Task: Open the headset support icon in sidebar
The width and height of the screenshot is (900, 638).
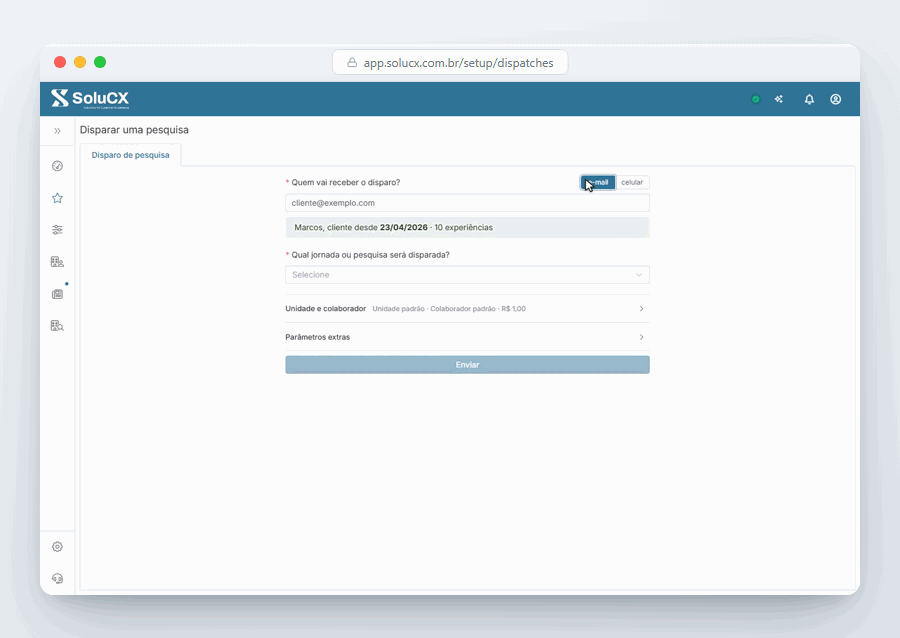Action: (57, 578)
